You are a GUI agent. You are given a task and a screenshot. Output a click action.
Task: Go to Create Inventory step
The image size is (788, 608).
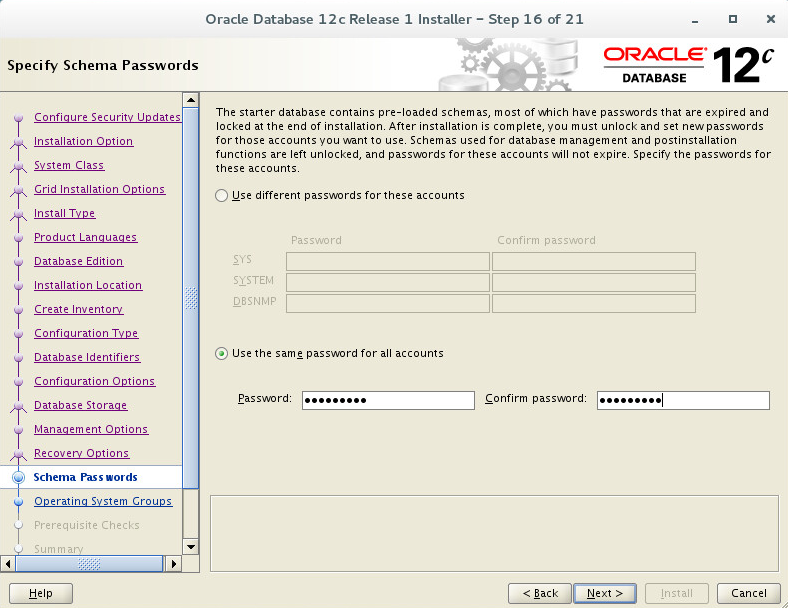[x=78, y=310]
